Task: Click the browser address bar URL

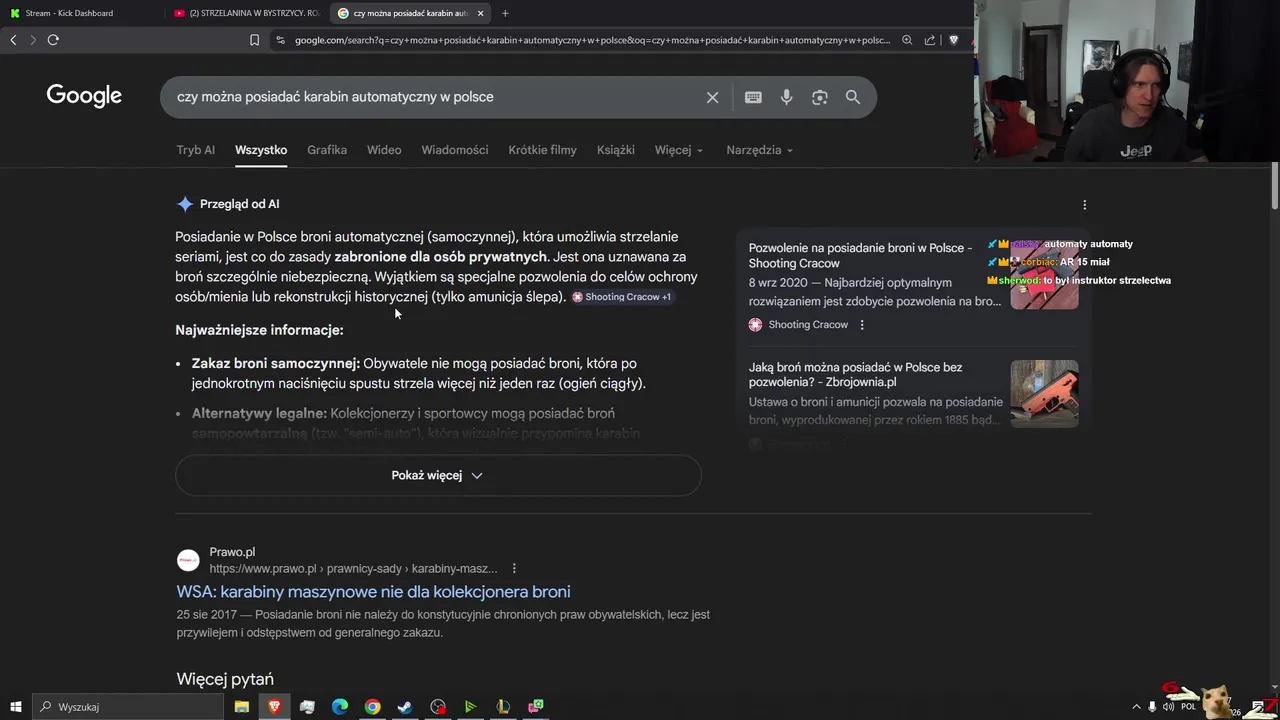Action: [x=590, y=40]
